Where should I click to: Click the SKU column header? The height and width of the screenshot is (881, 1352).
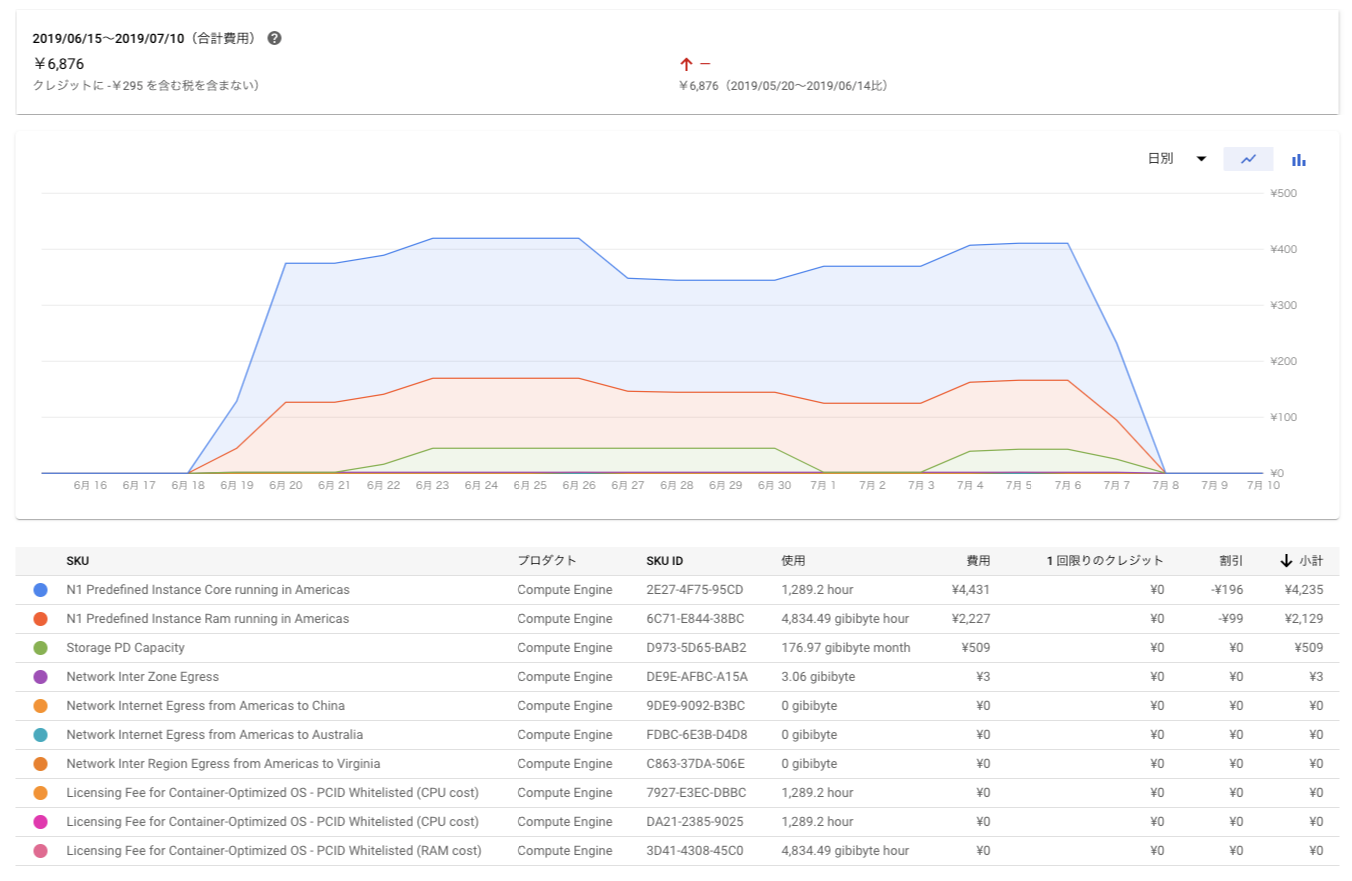pos(78,561)
